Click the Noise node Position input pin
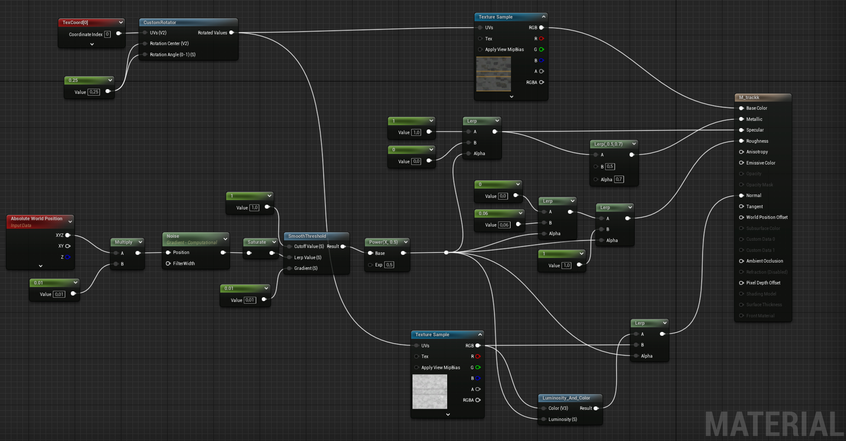 [x=168, y=252]
